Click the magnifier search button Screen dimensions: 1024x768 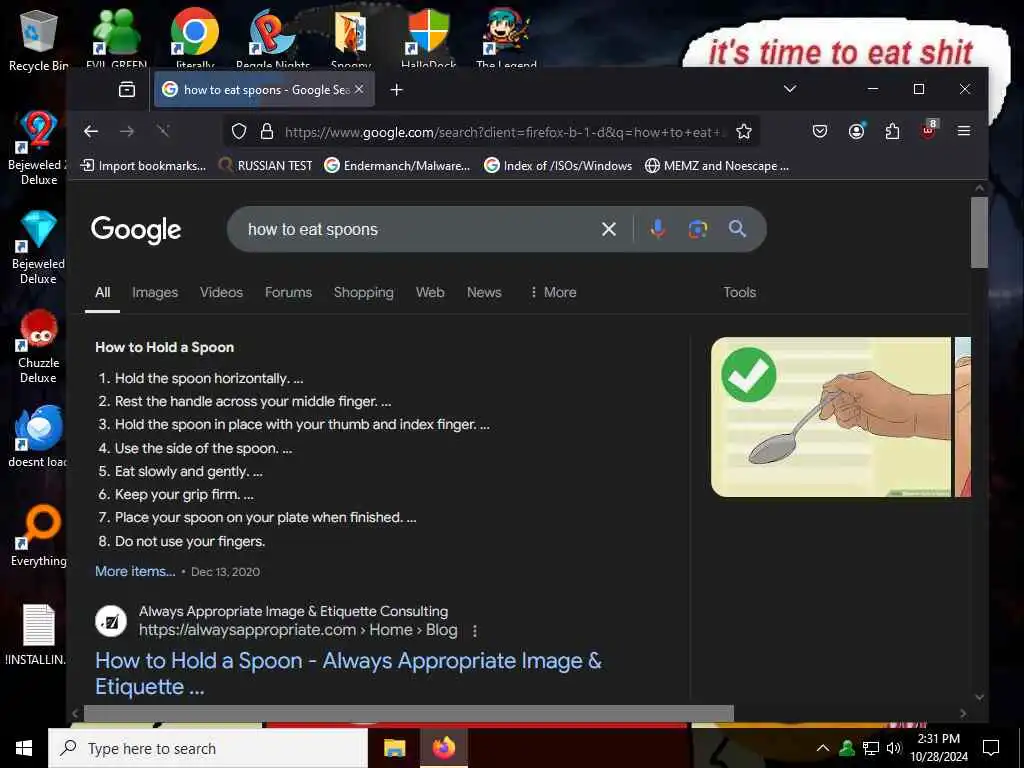[737, 229]
